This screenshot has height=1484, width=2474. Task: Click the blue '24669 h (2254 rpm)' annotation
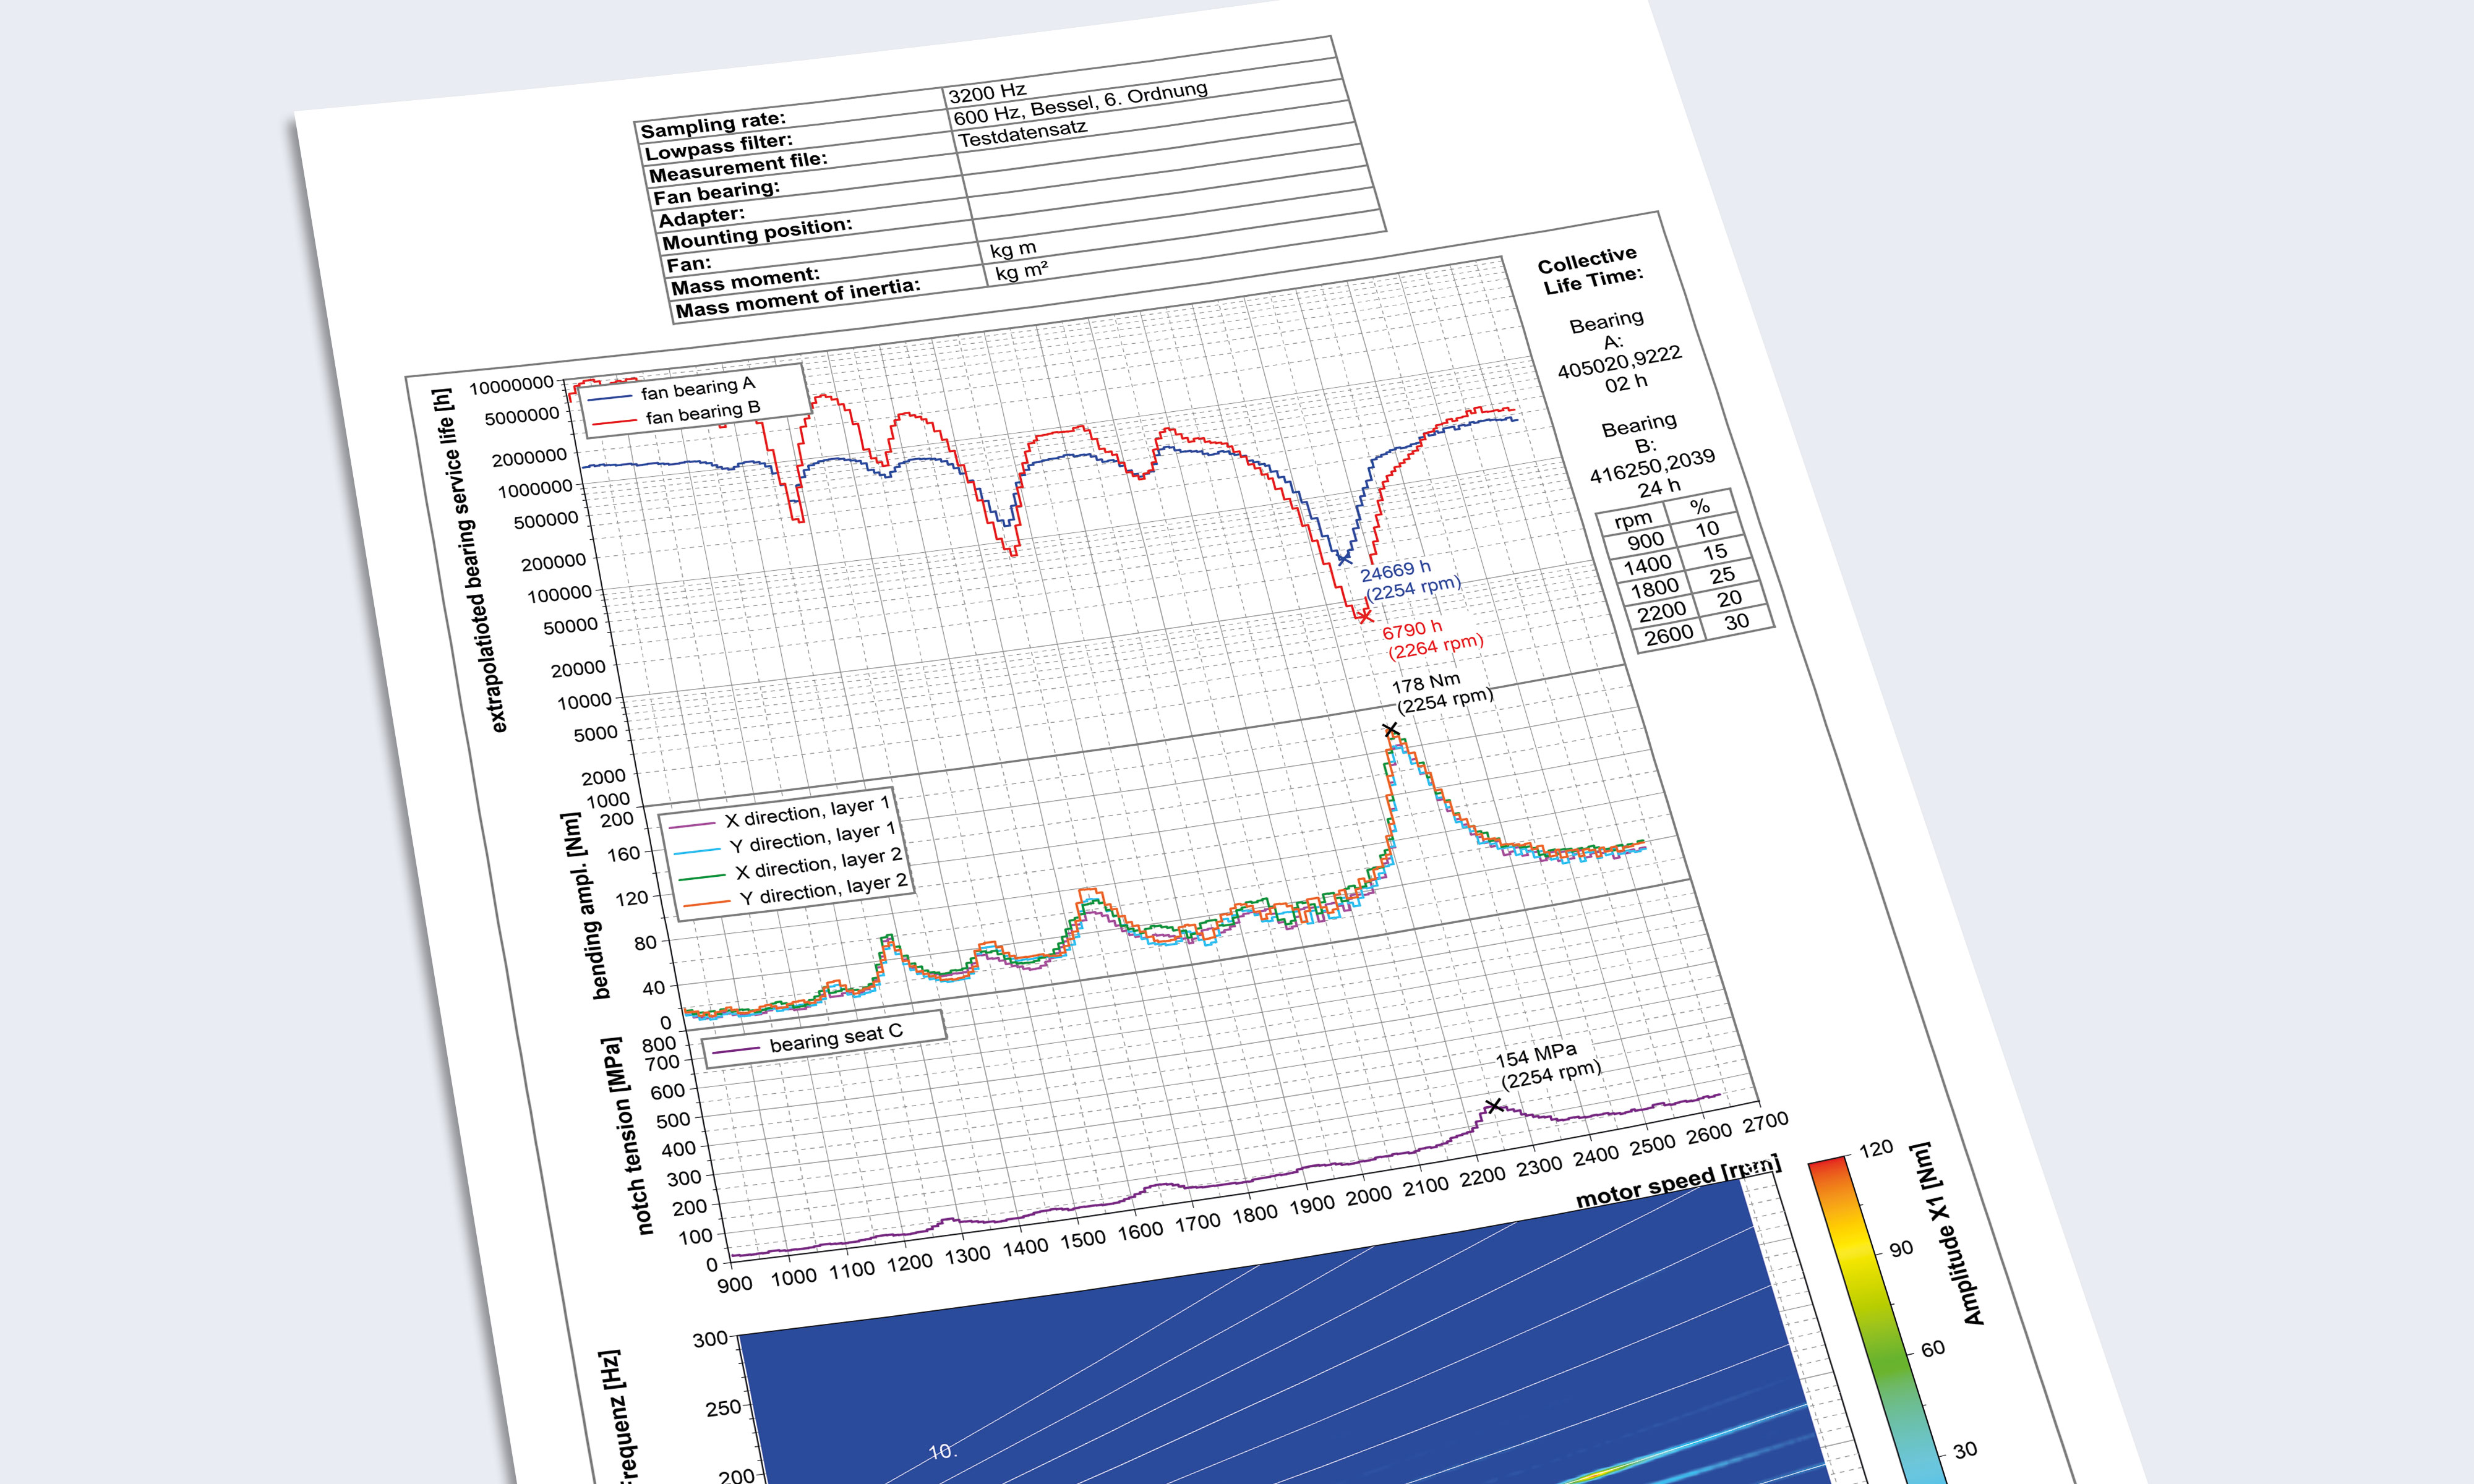(x=1410, y=580)
